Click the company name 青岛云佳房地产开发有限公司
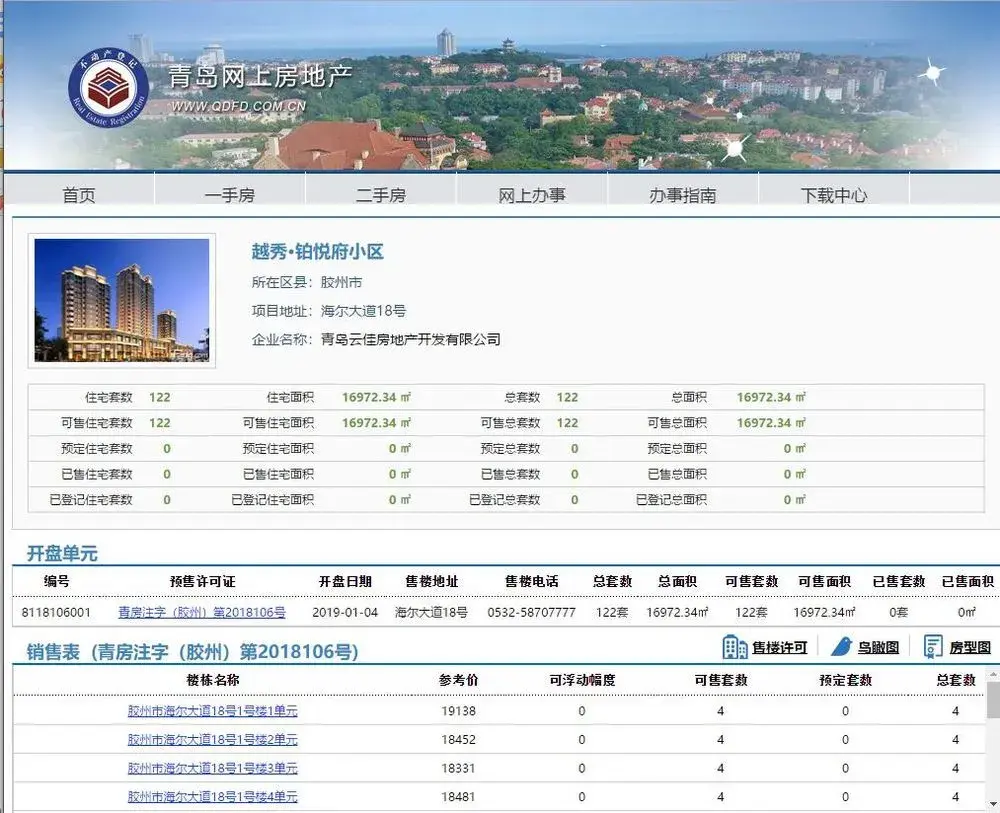1000x813 pixels. coord(410,339)
